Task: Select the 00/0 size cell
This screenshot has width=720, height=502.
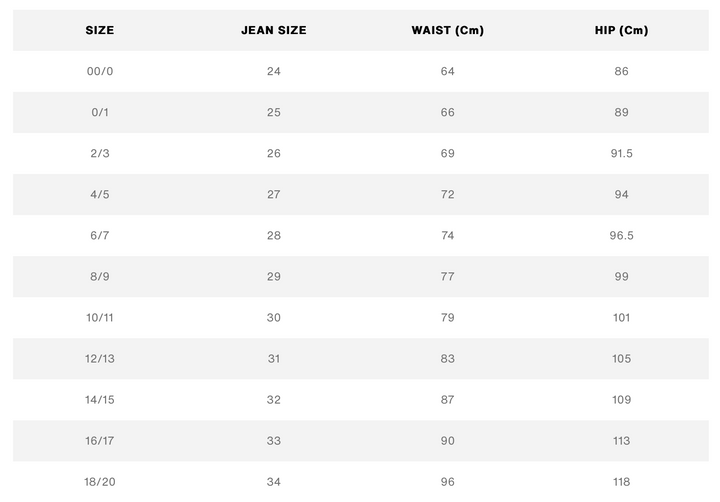Action: (x=100, y=71)
